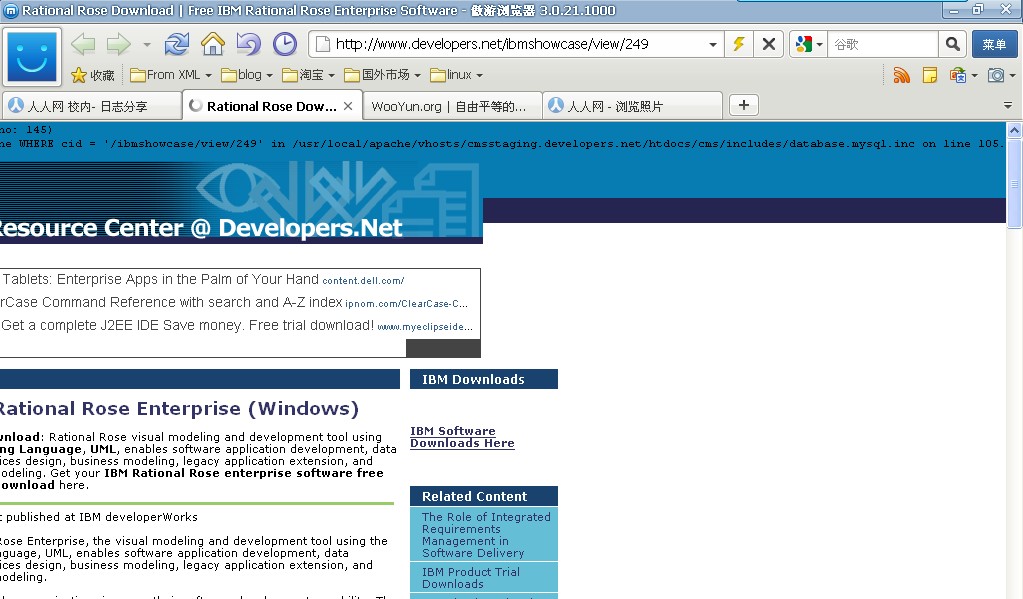This screenshot has width=1023, height=599.
Task: Go forward with the right arrow button
Action: pos(119,44)
